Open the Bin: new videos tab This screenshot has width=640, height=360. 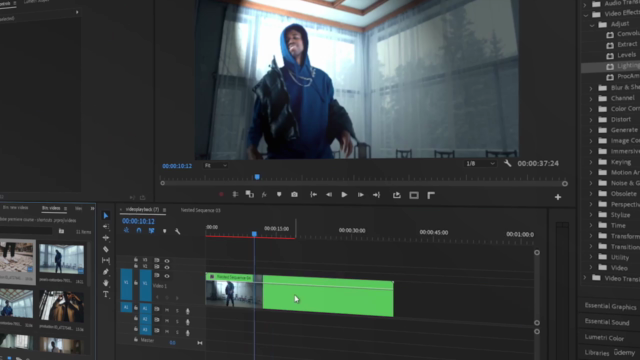pyautogui.click(x=16, y=208)
